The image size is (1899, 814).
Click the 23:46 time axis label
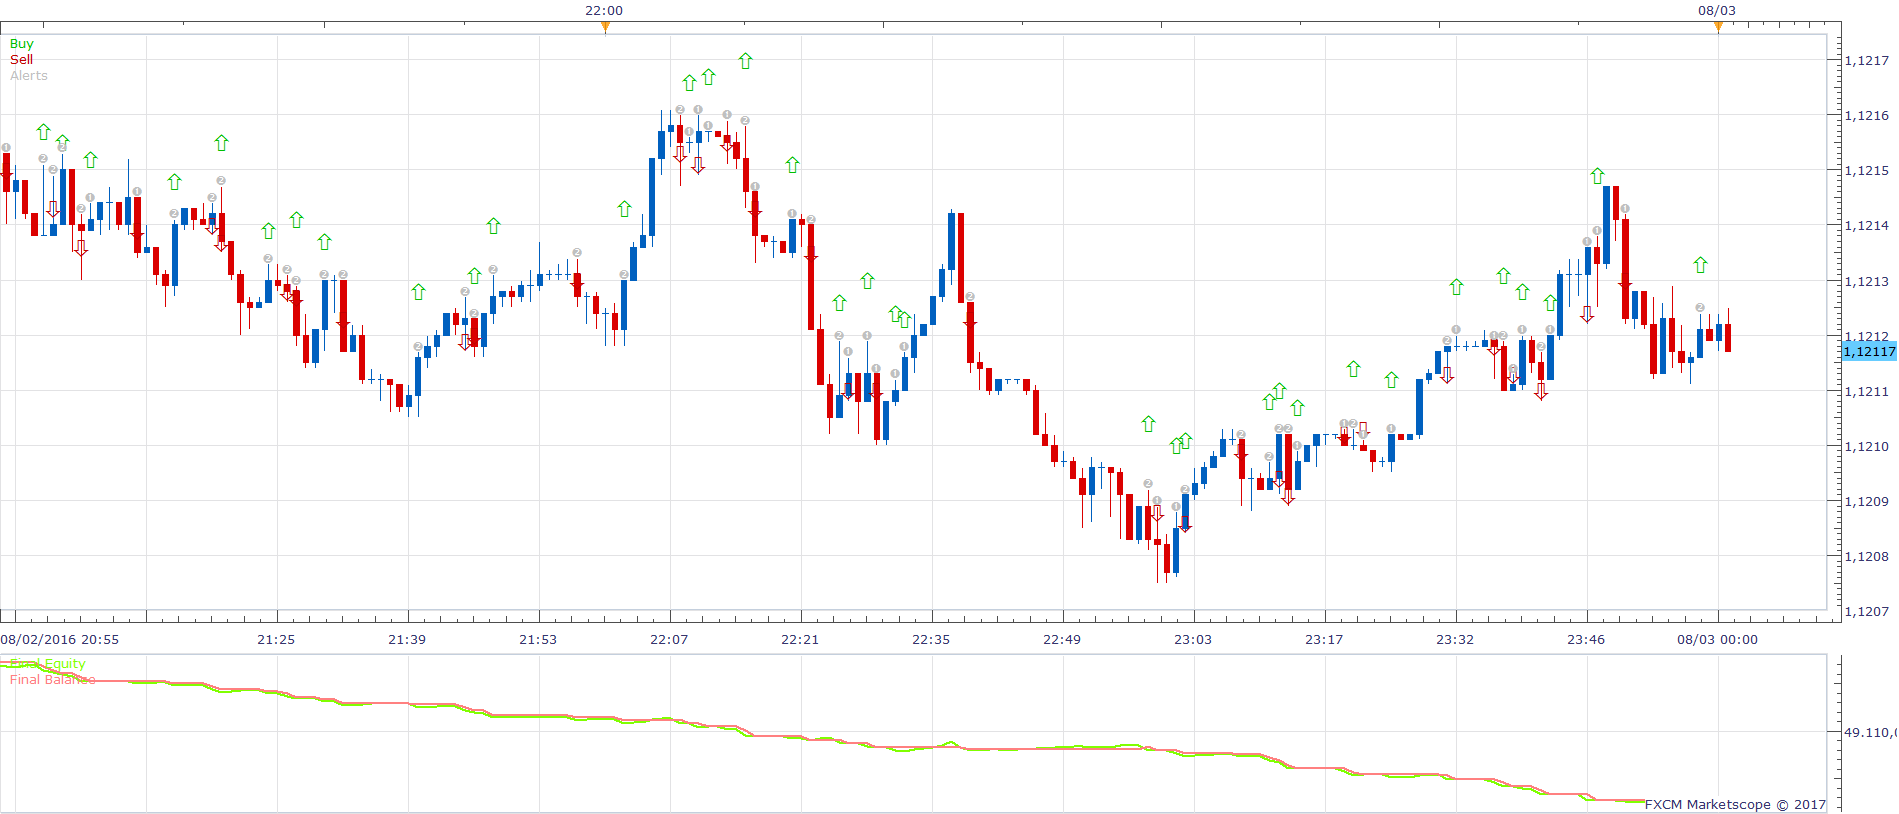1586,640
